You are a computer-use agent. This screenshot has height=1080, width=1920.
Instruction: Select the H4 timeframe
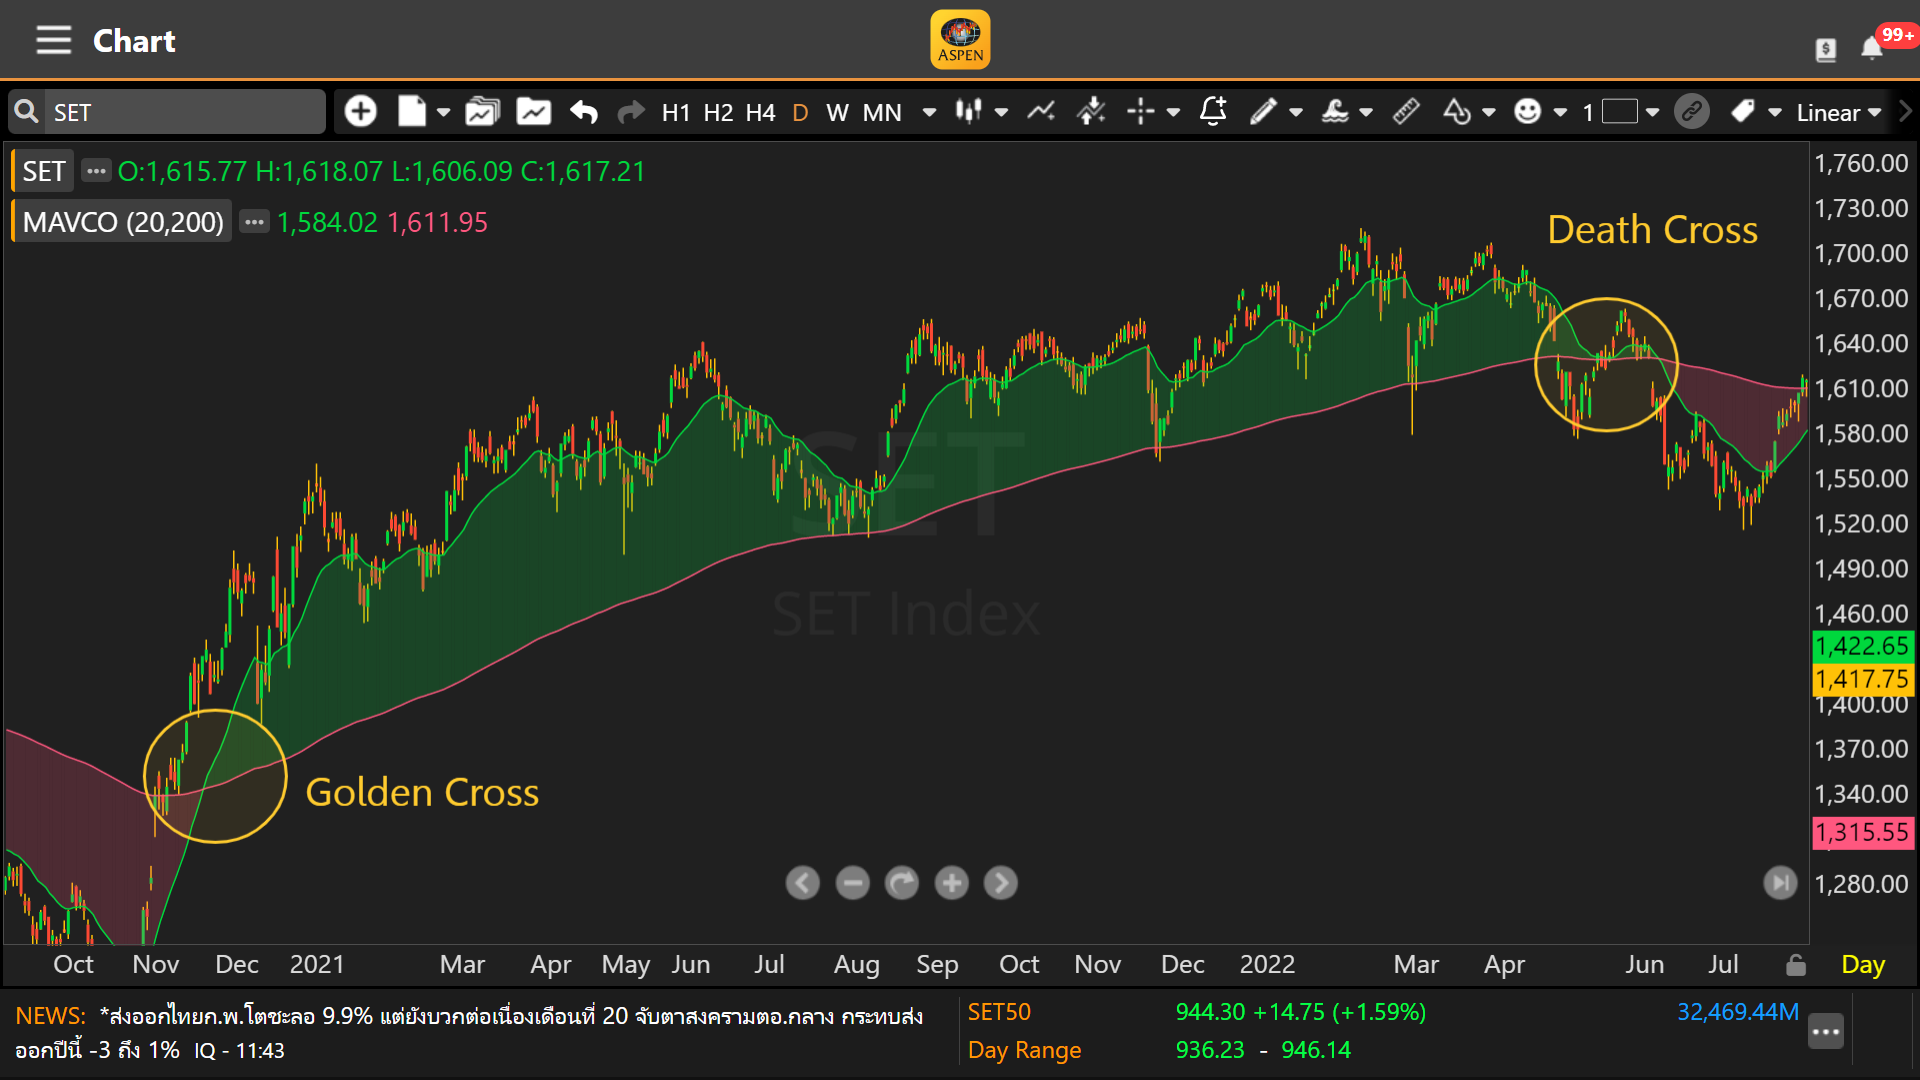(760, 112)
